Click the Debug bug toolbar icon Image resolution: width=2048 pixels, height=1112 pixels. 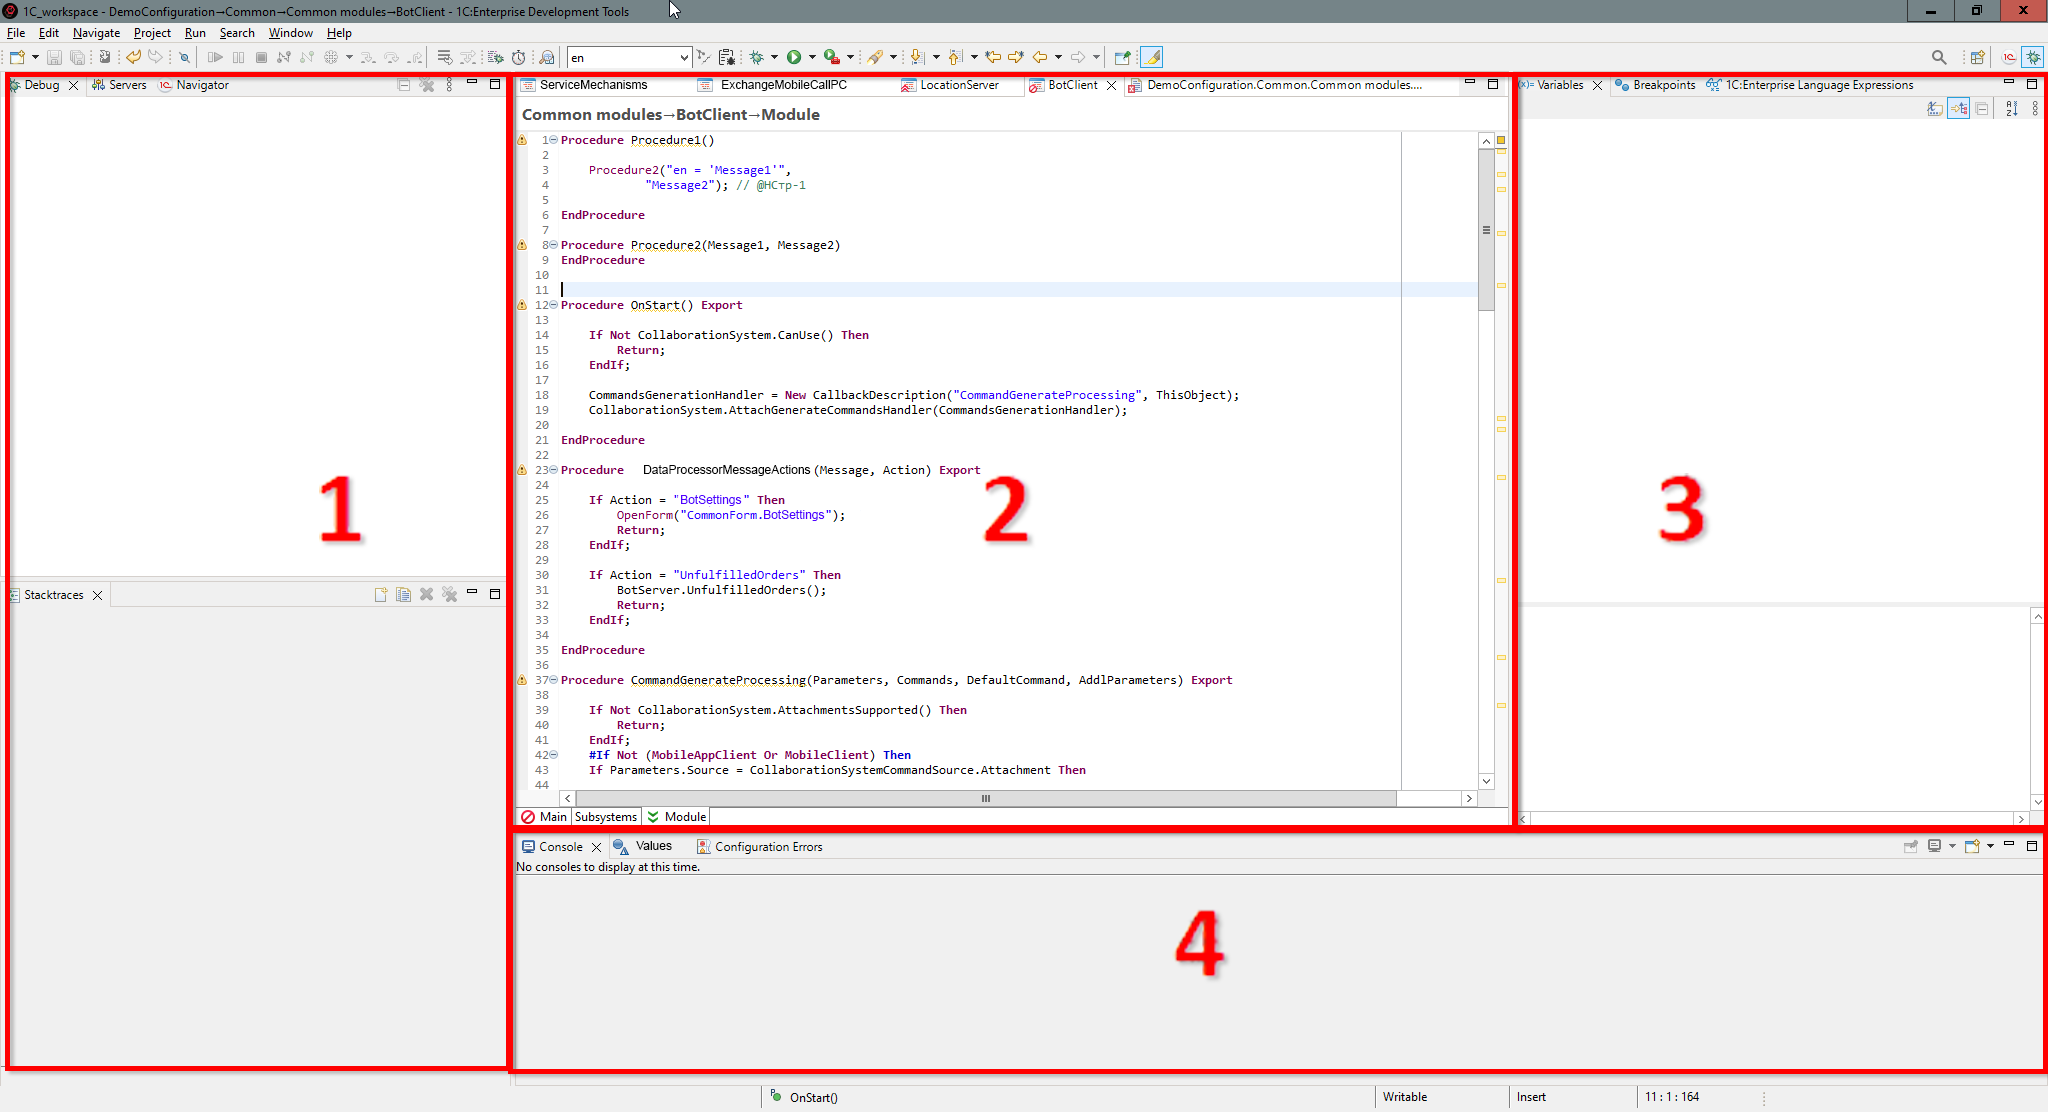pyautogui.click(x=757, y=57)
